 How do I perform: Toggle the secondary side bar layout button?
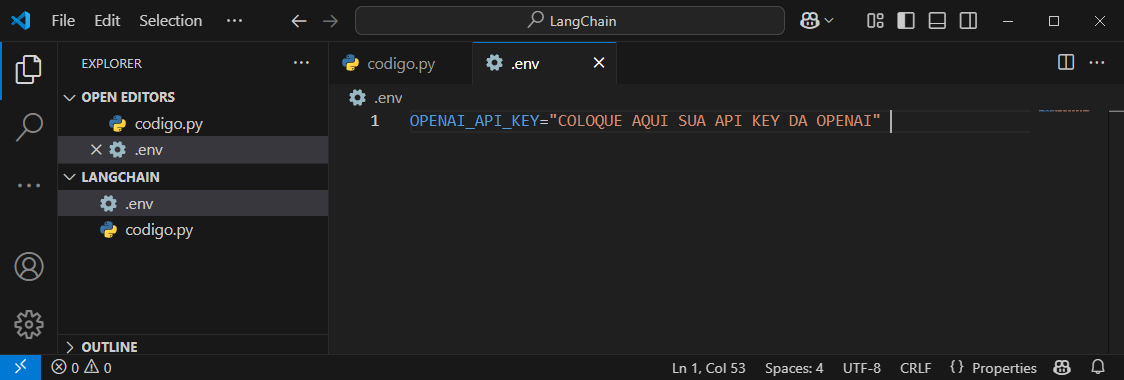pyautogui.click(x=968, y=21)
